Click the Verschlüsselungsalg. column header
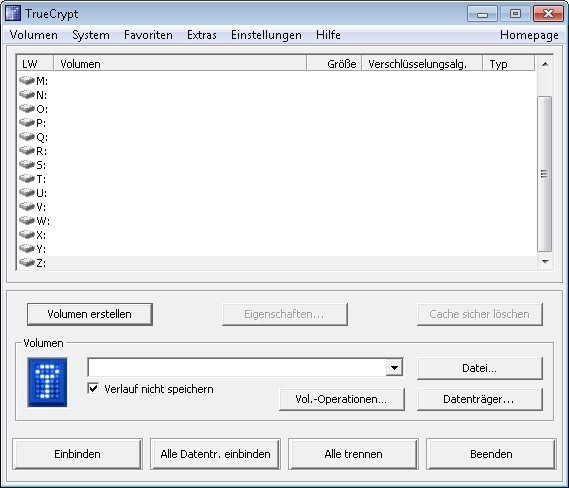This screenshot has width=569, height=488. tap(423, 64)
